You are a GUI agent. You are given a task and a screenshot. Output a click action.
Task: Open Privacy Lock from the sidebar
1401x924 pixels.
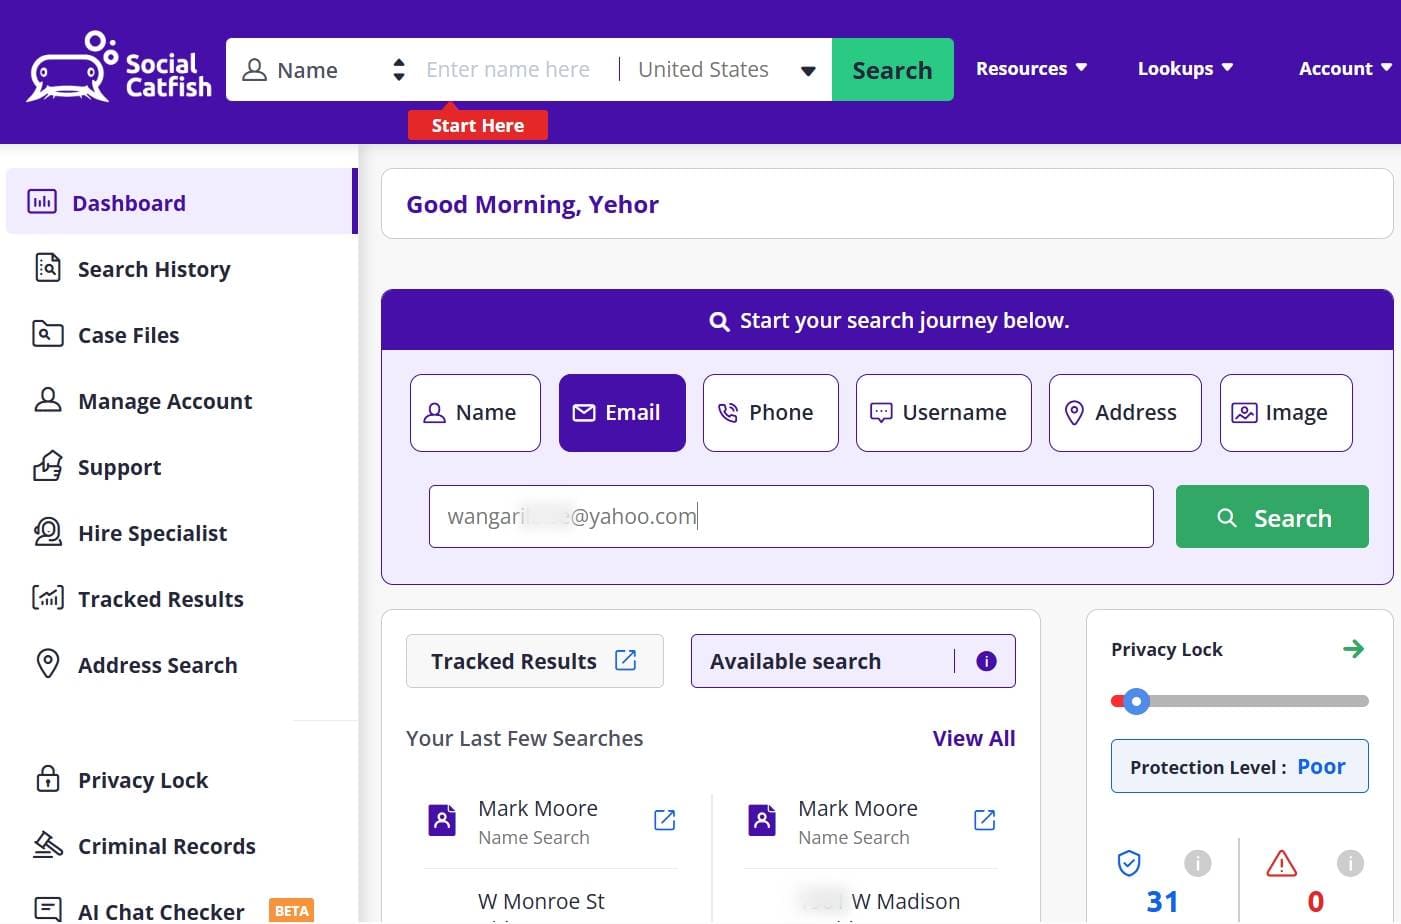pyautogui.click(x=142, y=780)
